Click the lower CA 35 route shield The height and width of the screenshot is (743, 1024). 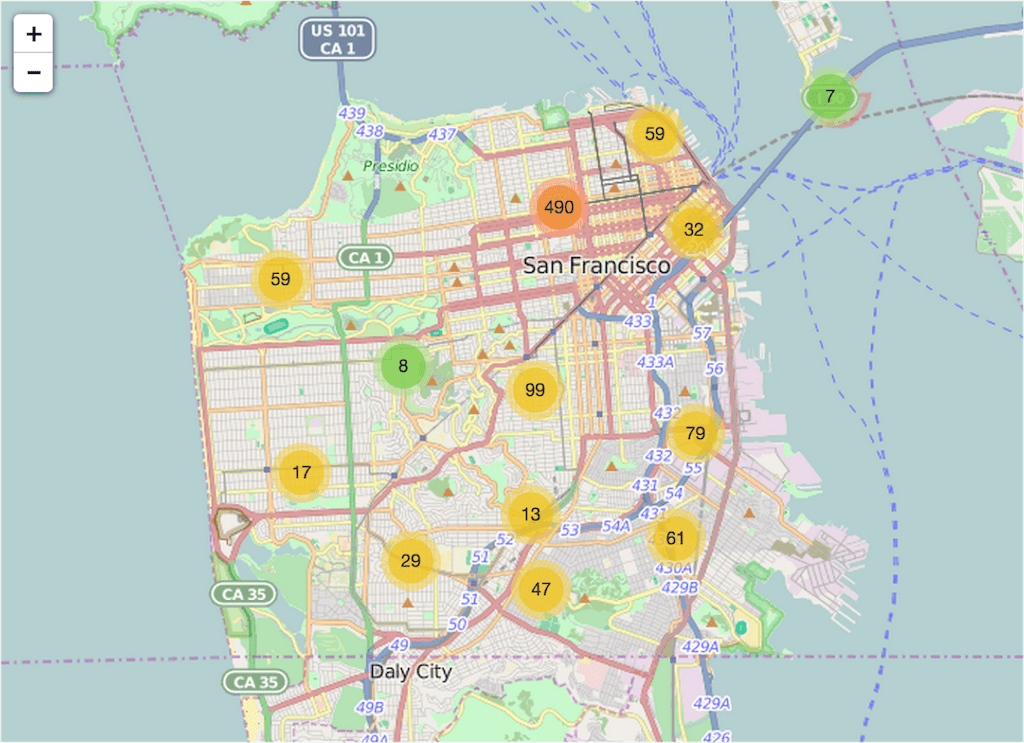(x=253, y=682)
